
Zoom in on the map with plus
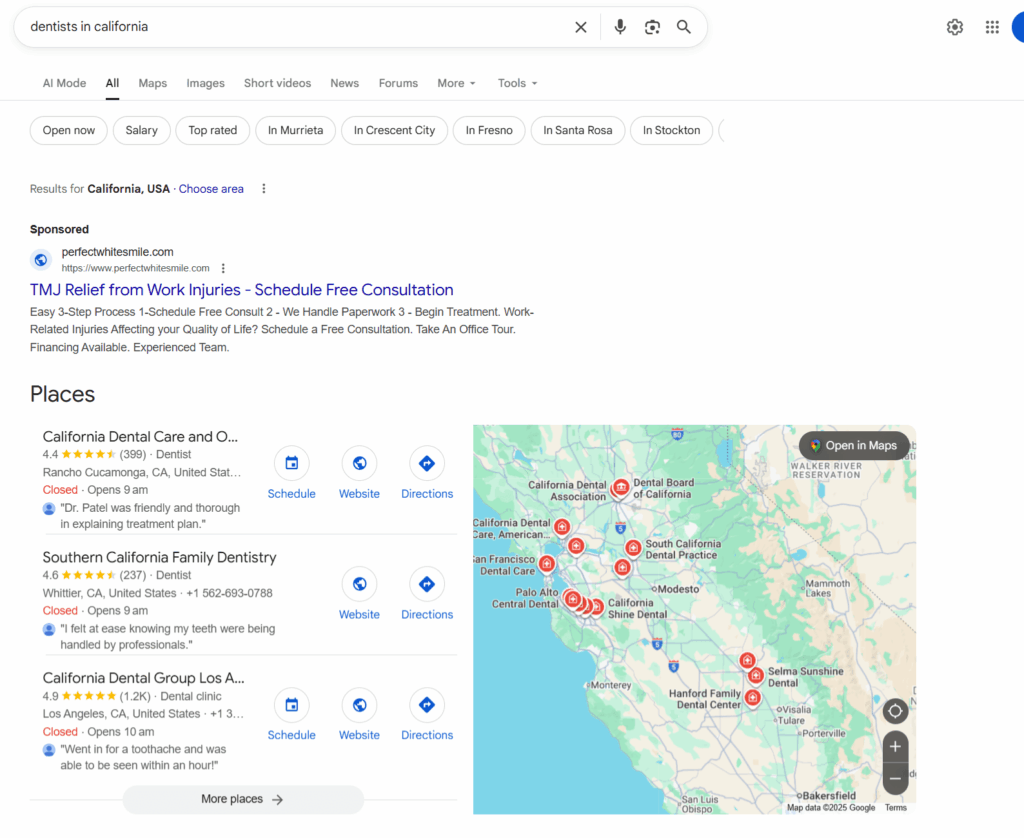(x=895, y=747)
